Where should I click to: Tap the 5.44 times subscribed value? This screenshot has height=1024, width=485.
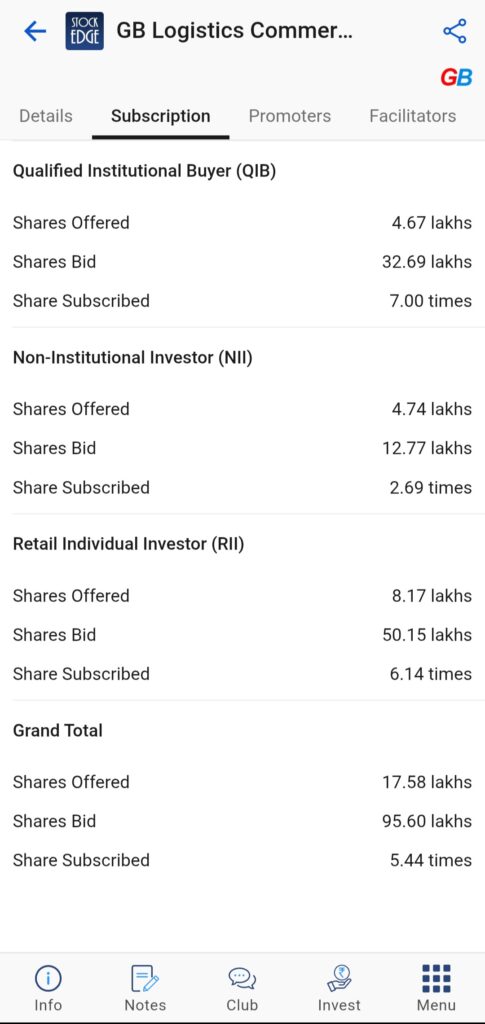tap(431, 860)
